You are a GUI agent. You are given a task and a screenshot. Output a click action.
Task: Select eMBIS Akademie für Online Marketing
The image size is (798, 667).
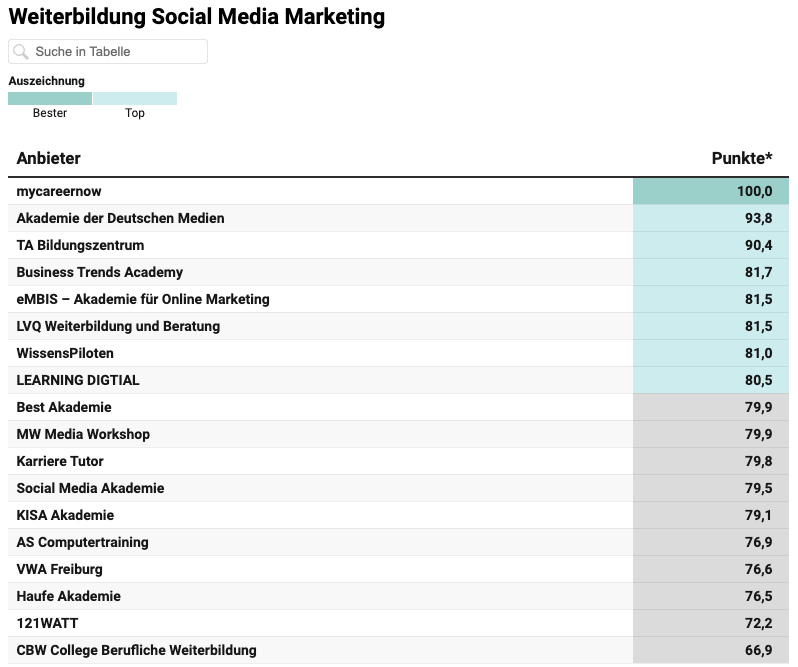143,299
